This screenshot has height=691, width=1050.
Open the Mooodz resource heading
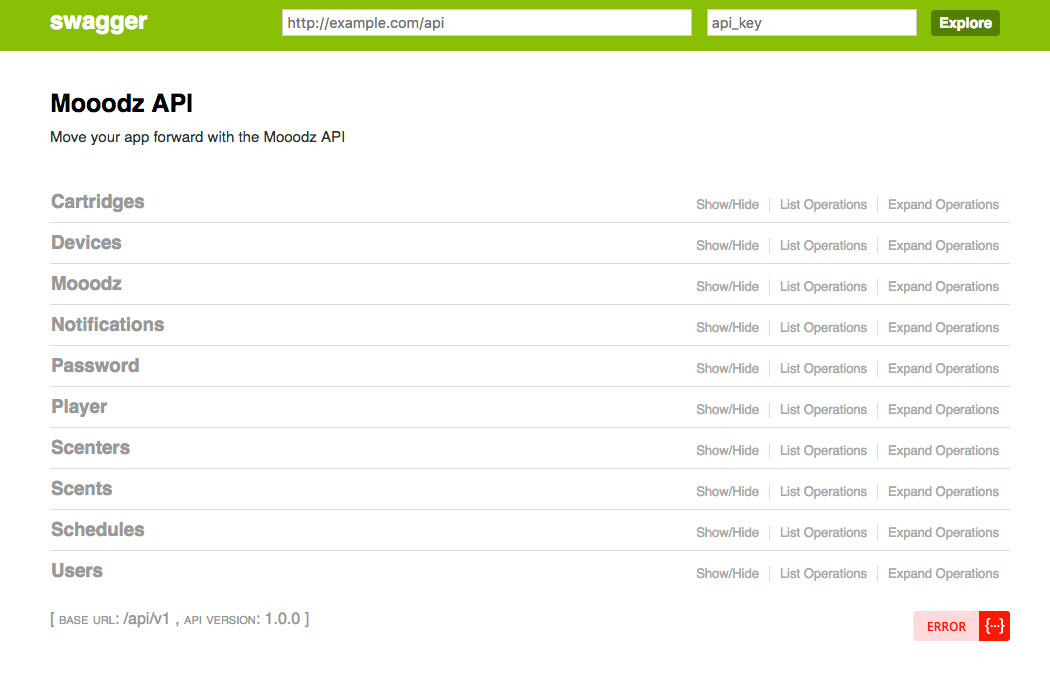tap(87, 284)
